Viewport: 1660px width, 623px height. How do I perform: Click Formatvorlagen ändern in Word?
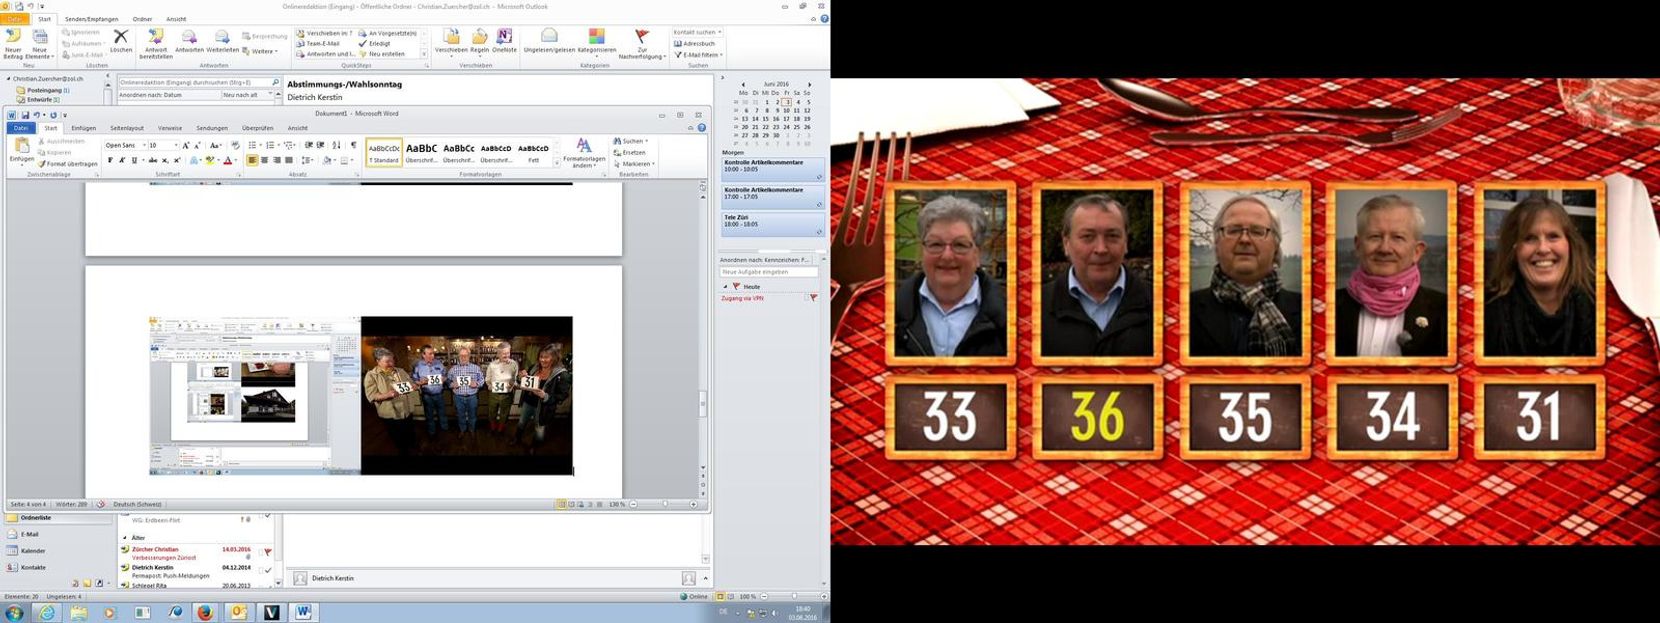[x=584, y=153]
